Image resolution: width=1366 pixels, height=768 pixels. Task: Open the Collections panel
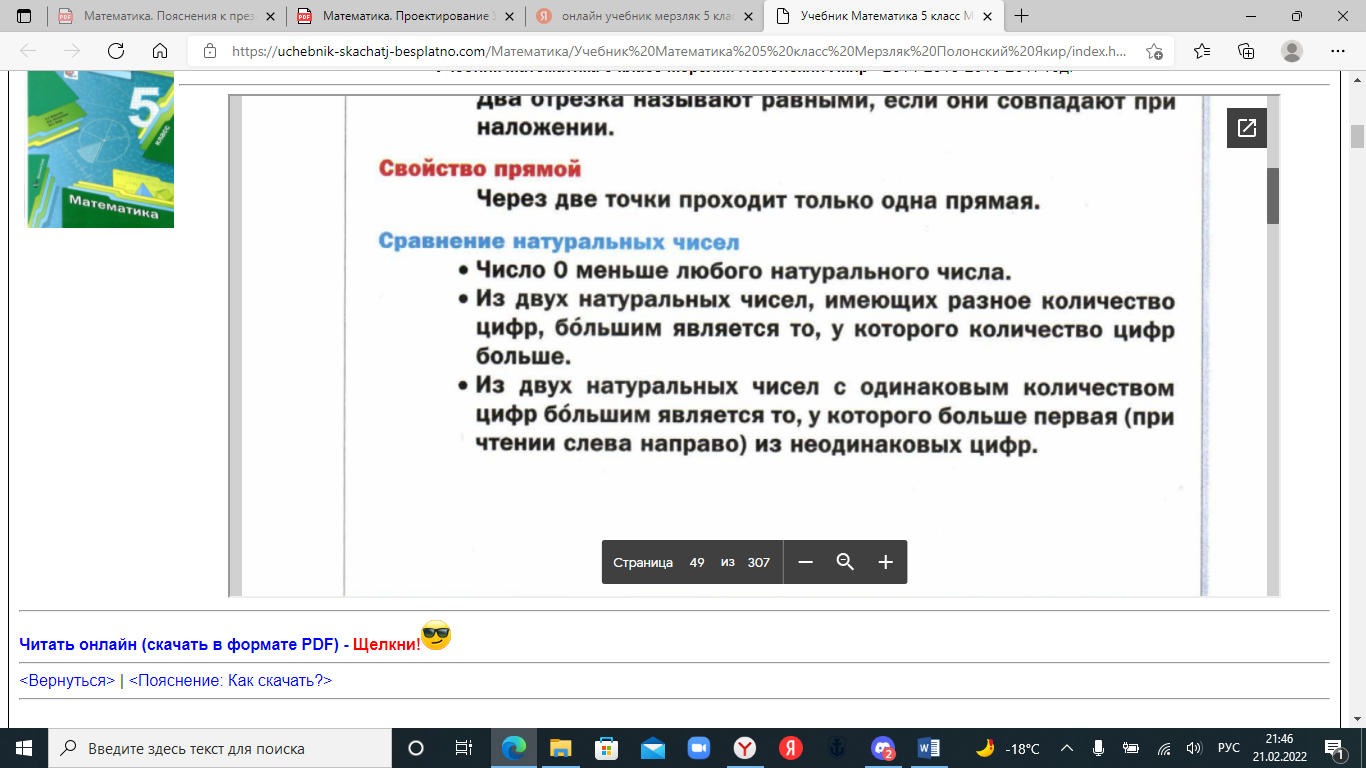tap(1246, 51)
